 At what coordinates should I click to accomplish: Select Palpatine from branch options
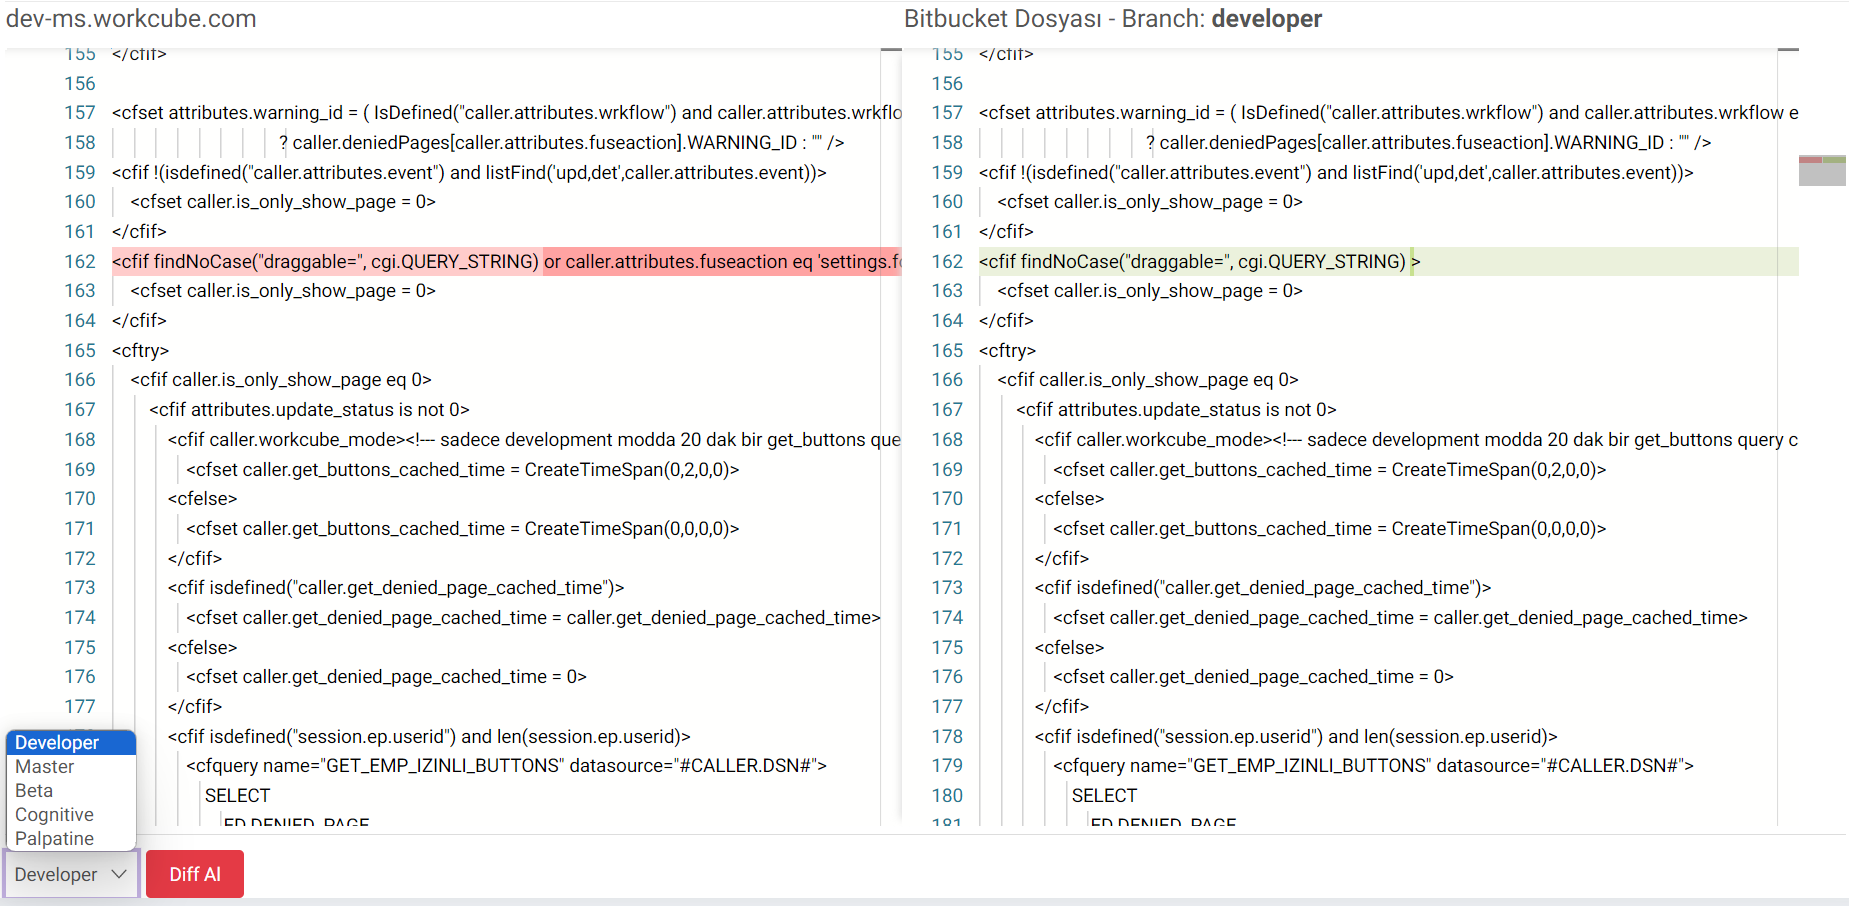click(x=54, y=839)
